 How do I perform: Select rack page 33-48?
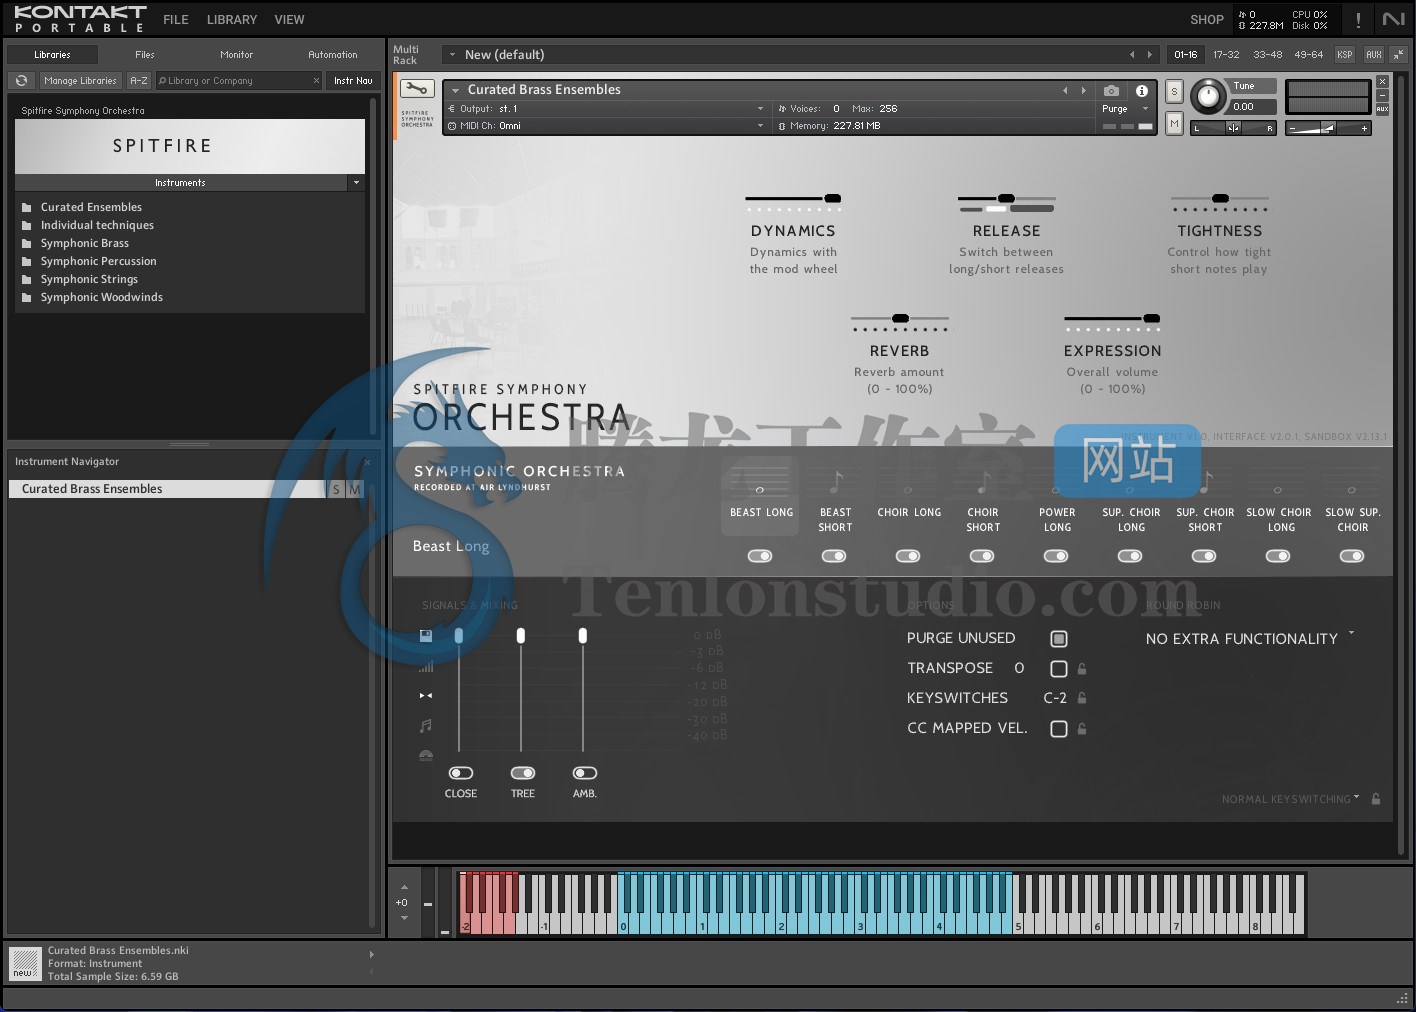coord(1268,55)
